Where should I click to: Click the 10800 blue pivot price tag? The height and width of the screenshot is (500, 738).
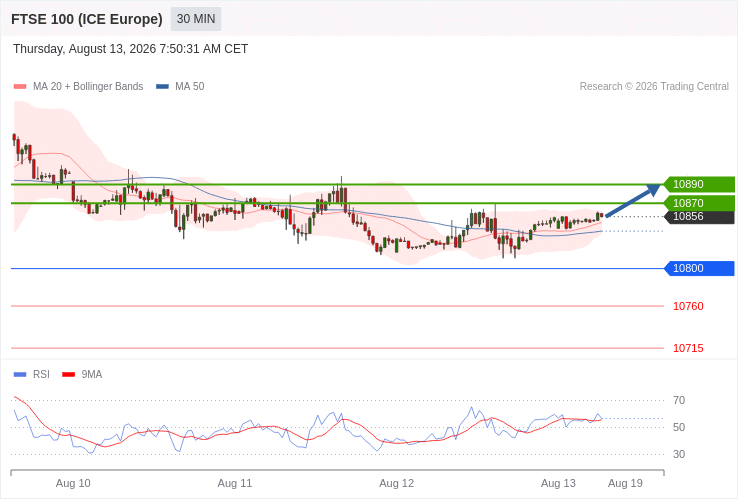pos(699,268)
